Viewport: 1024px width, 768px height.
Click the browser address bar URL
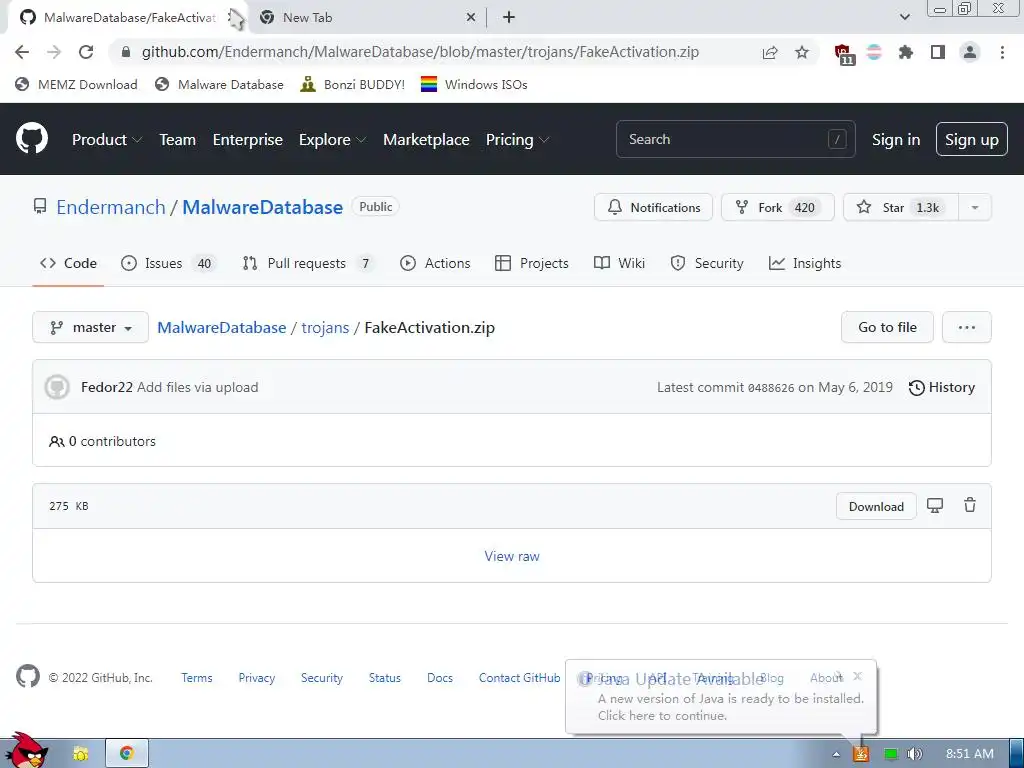[x=420, y=52]
